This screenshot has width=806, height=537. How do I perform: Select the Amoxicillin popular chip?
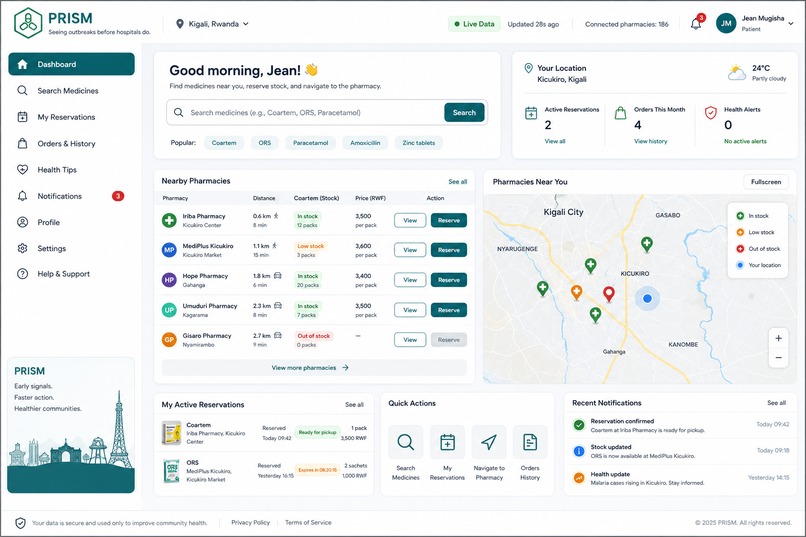365,143
